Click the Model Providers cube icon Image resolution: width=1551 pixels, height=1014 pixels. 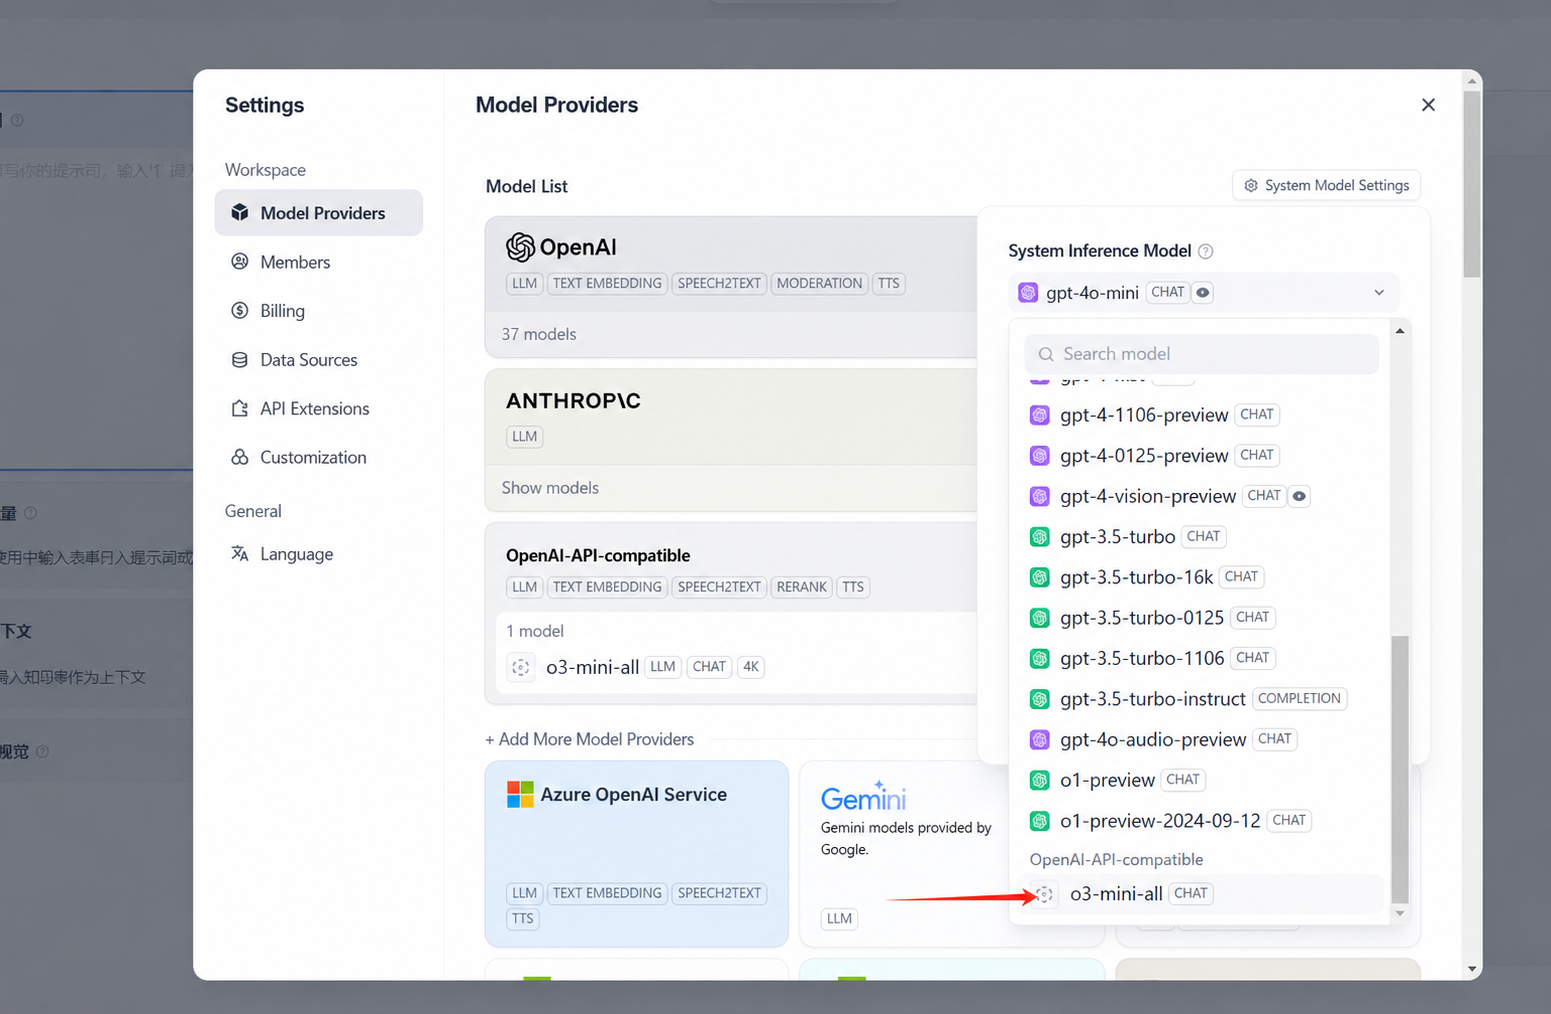coord(240,212)
